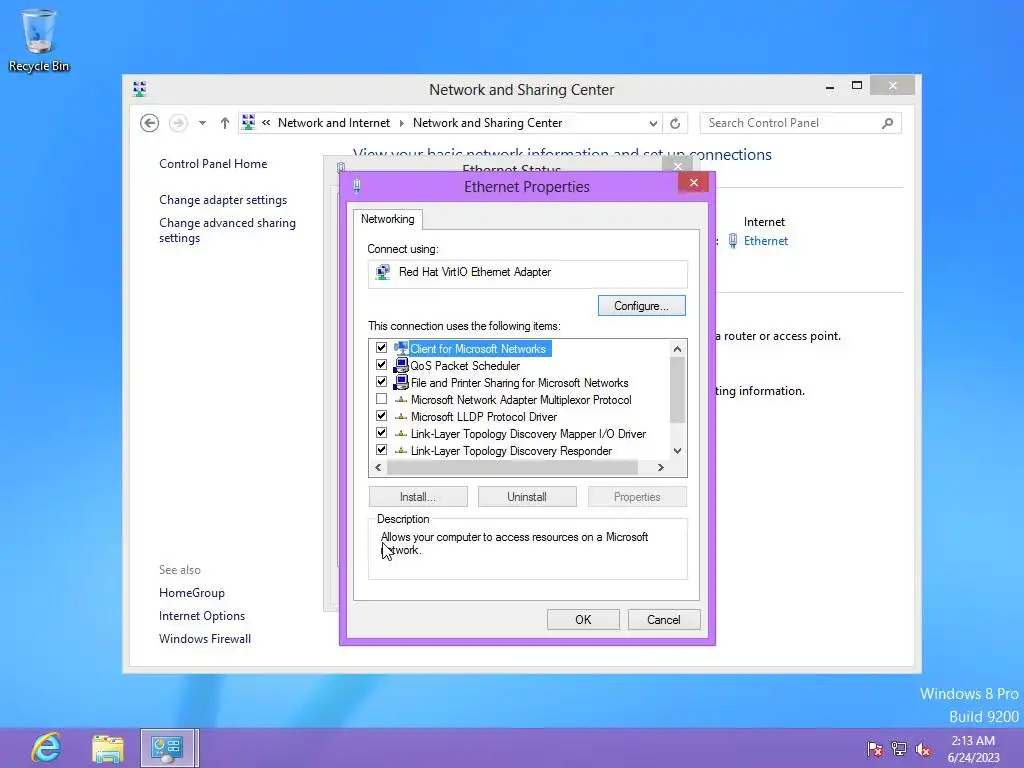Open Change advanced sharing settings
This screenshot has height=768, width=1024.
point(227,231)
